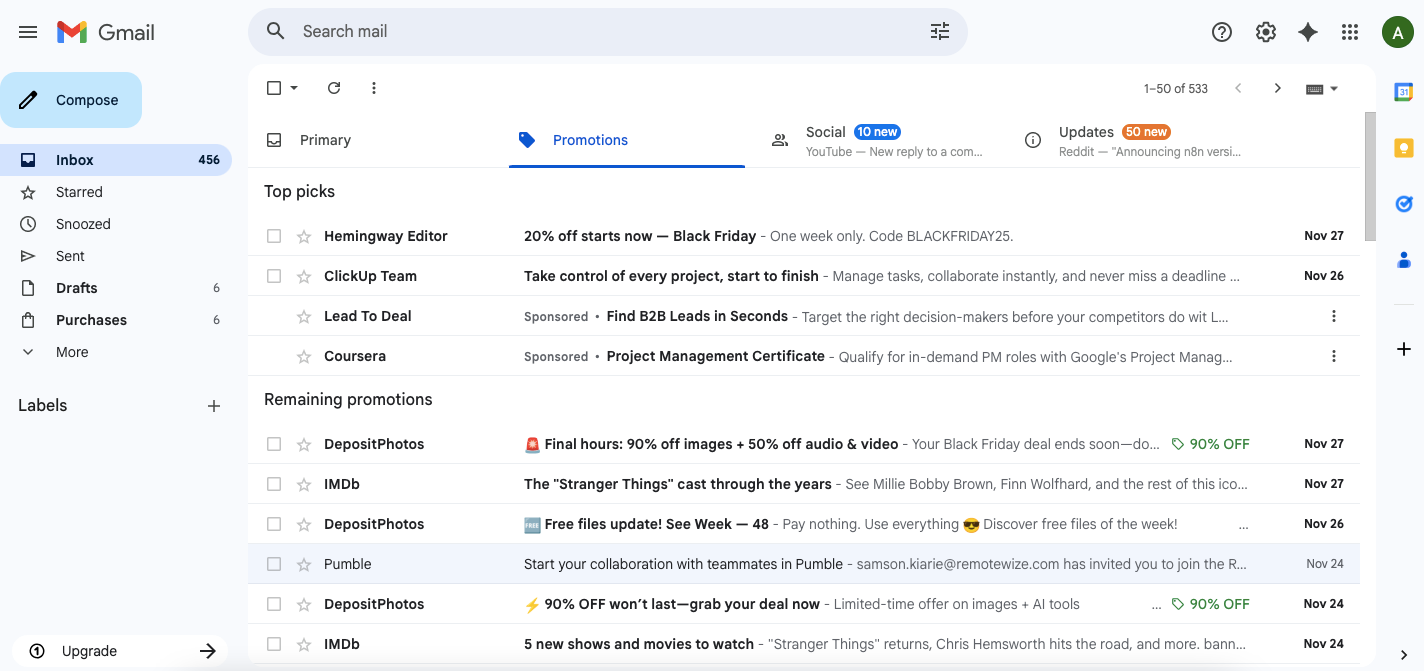Open Google Calendar in side panel

coord(1402,91)
